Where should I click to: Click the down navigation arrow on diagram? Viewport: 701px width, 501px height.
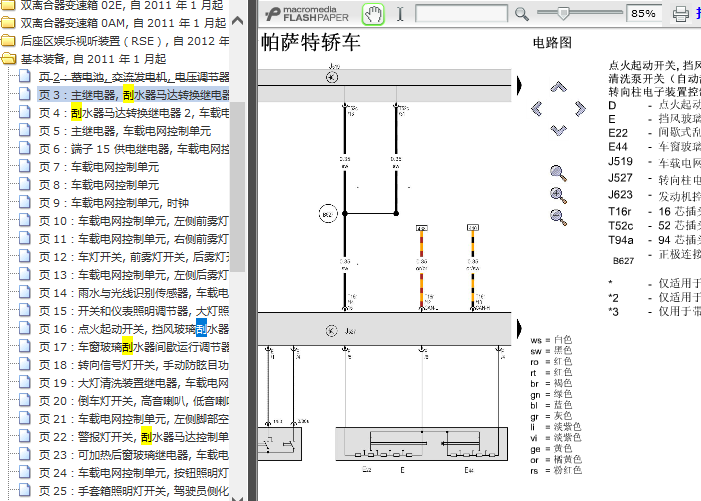pos(558,130)
